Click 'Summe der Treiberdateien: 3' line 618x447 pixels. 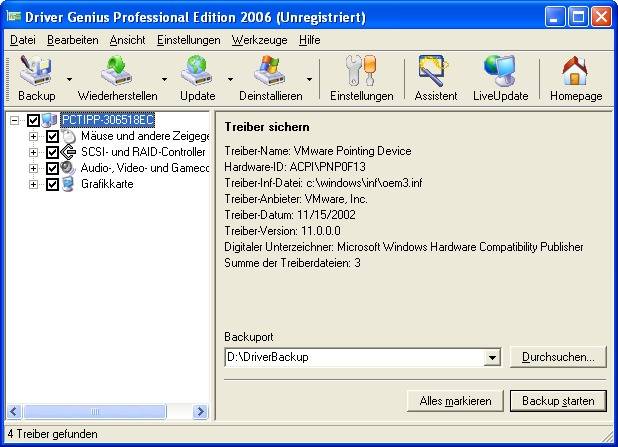292,263
